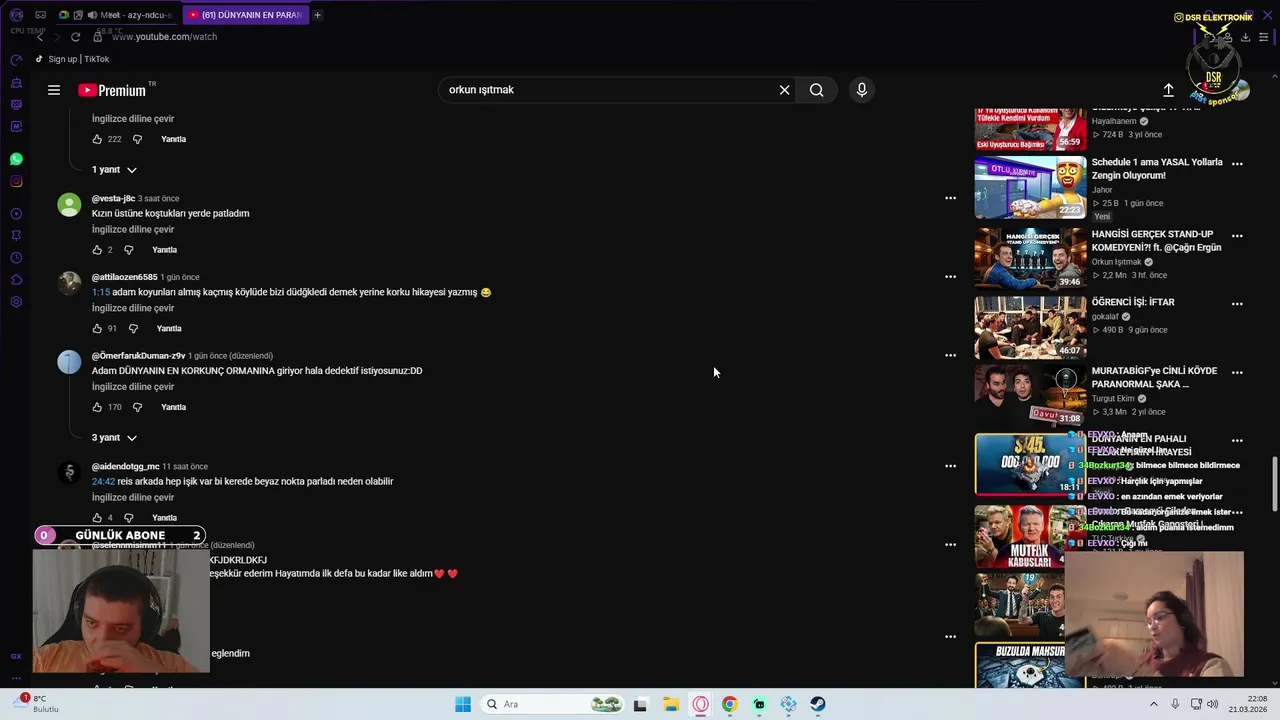Reply with Yanıtla on the @attilaozen6585 comment

tap(169, 328)
